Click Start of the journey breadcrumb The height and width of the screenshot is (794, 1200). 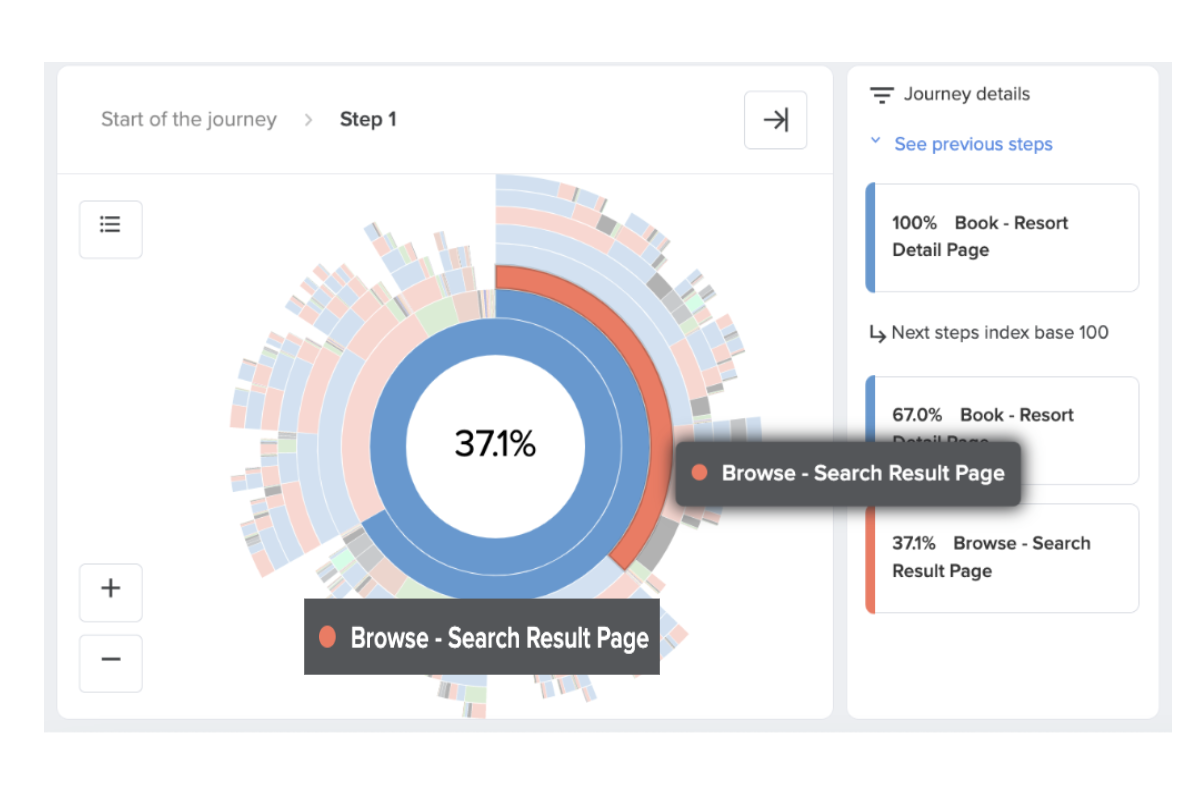coord(188,119)
